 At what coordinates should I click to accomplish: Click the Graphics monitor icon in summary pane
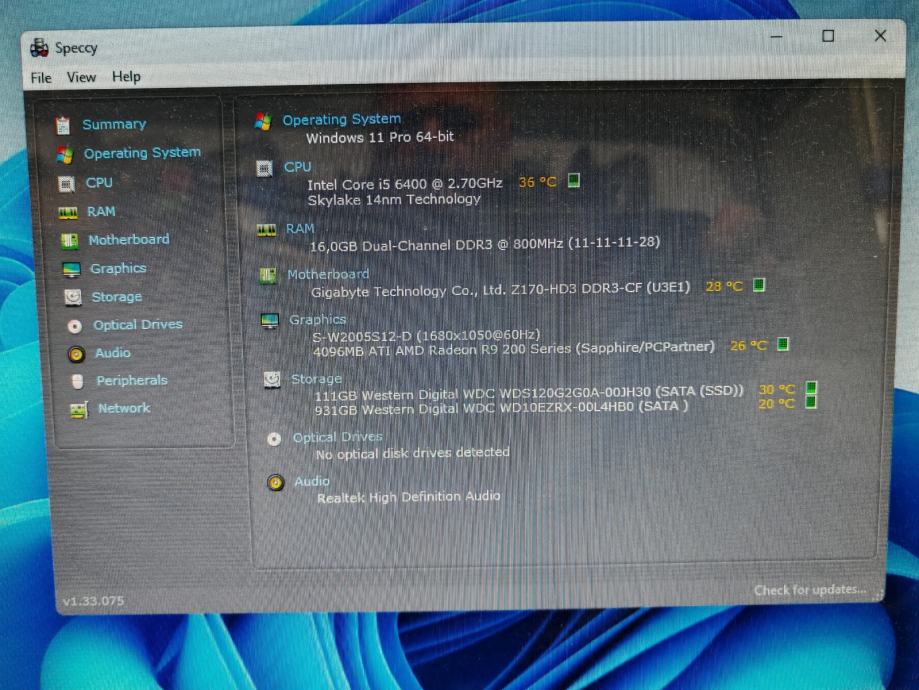pos(270,321)
